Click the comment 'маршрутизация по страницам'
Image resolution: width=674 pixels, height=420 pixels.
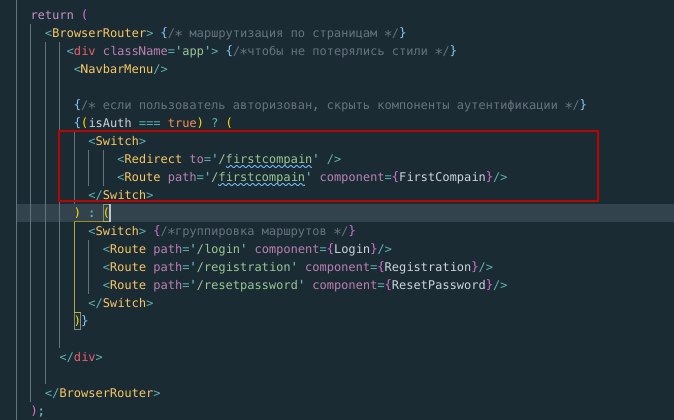283,33
